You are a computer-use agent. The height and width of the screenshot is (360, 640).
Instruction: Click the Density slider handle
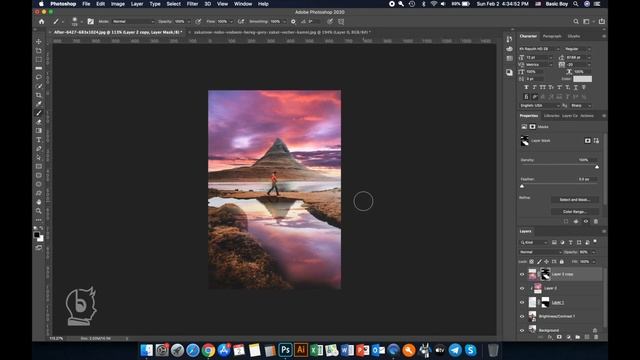597,167
